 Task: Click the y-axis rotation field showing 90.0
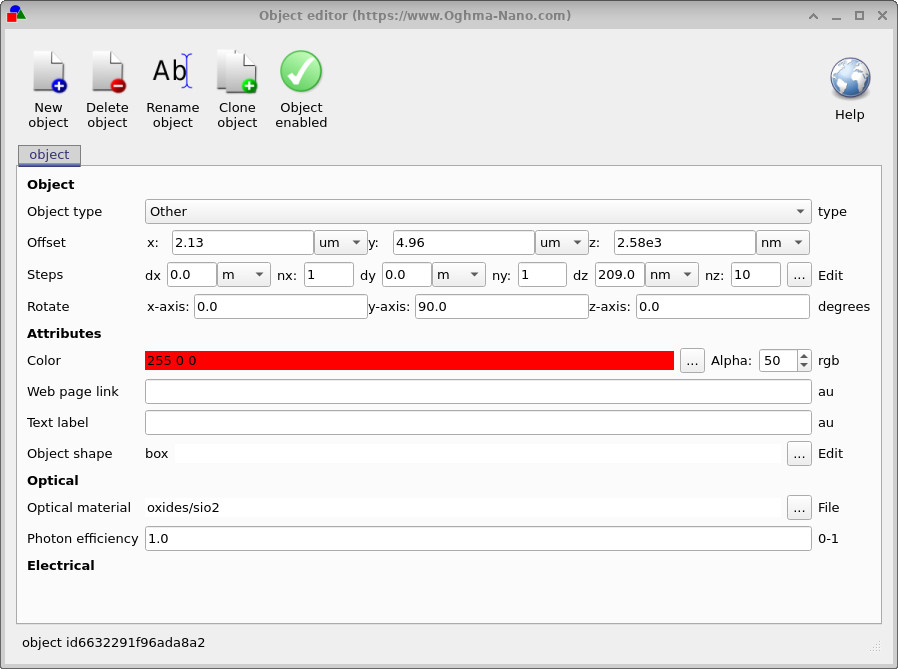(x=502, y=306)
